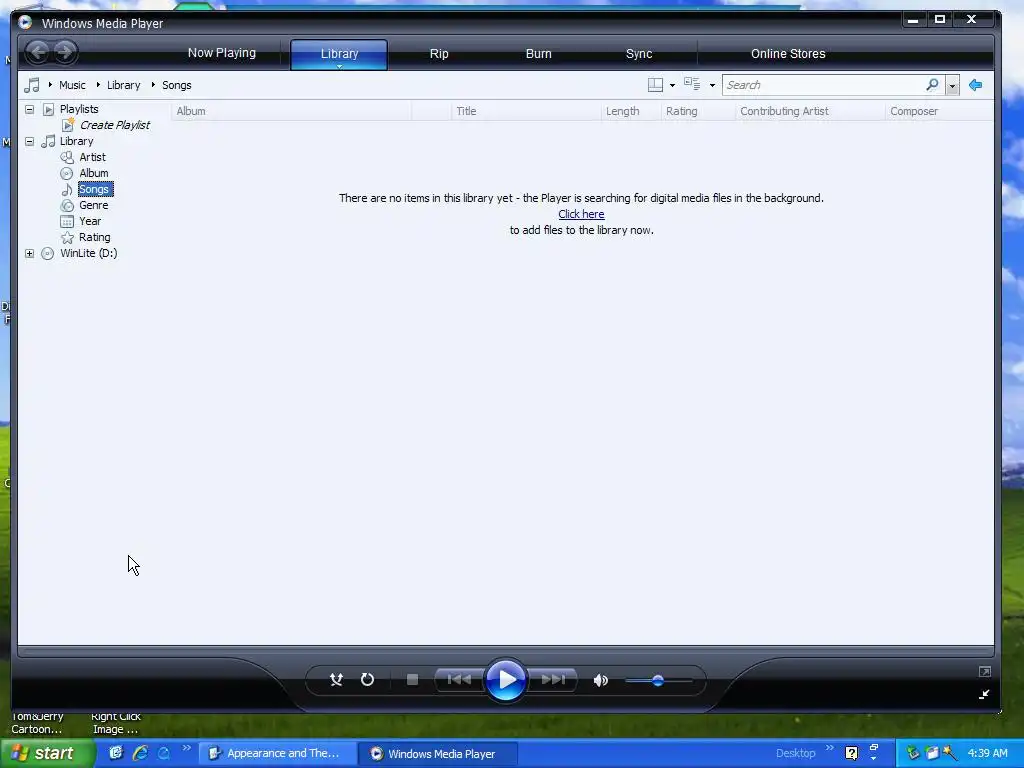1024x768 pixels.
Task: Open the search options dropdown arrow
Action: [x=952, y=86]
